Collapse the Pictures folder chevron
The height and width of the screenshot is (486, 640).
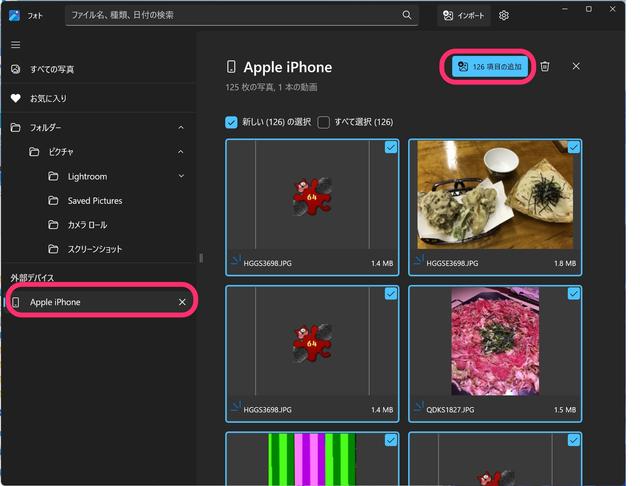pyautogui.click(x=181, y=152)
